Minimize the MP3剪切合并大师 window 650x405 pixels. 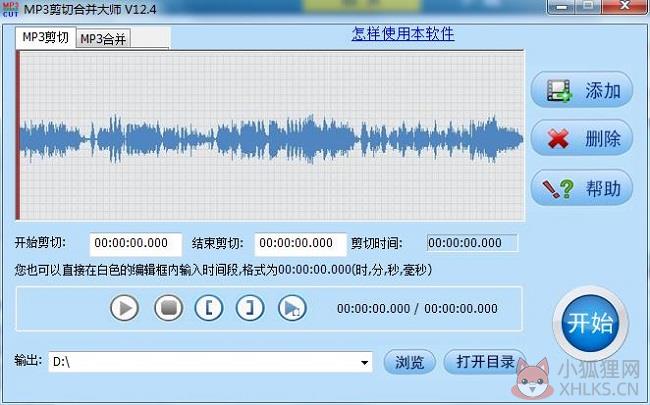(x=562, y=6)
